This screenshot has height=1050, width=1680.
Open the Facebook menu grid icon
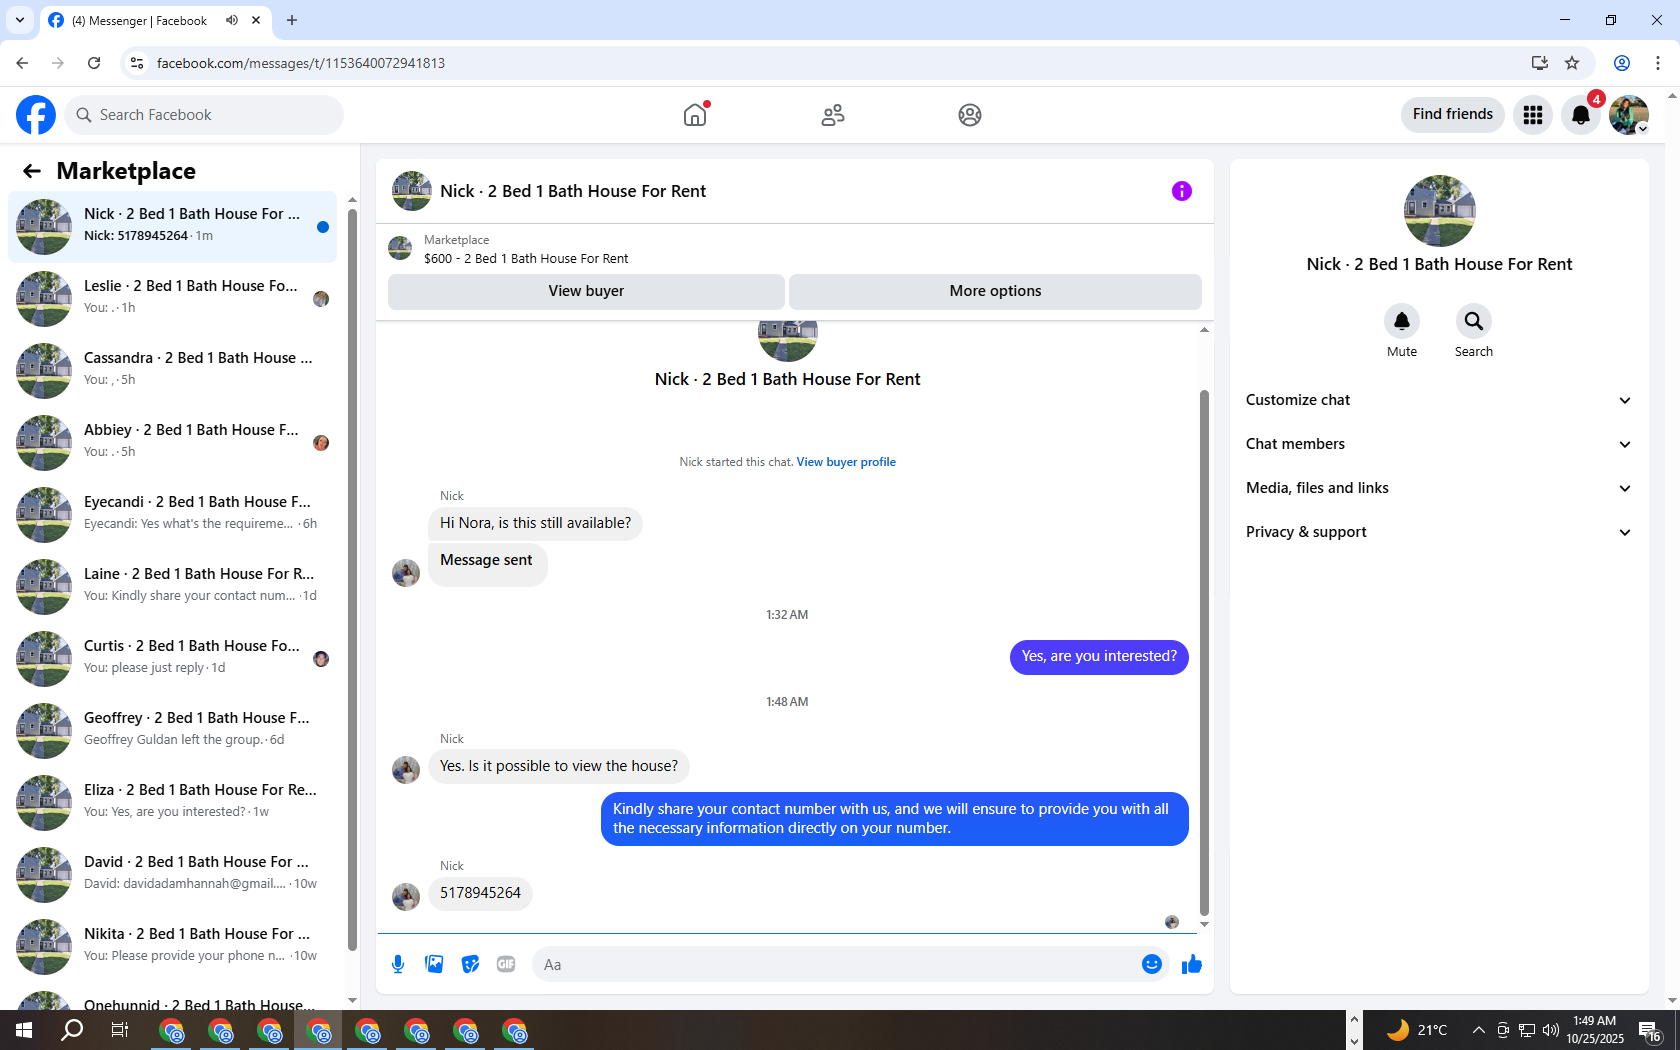pyautogui.click(x=1533, y=115)
